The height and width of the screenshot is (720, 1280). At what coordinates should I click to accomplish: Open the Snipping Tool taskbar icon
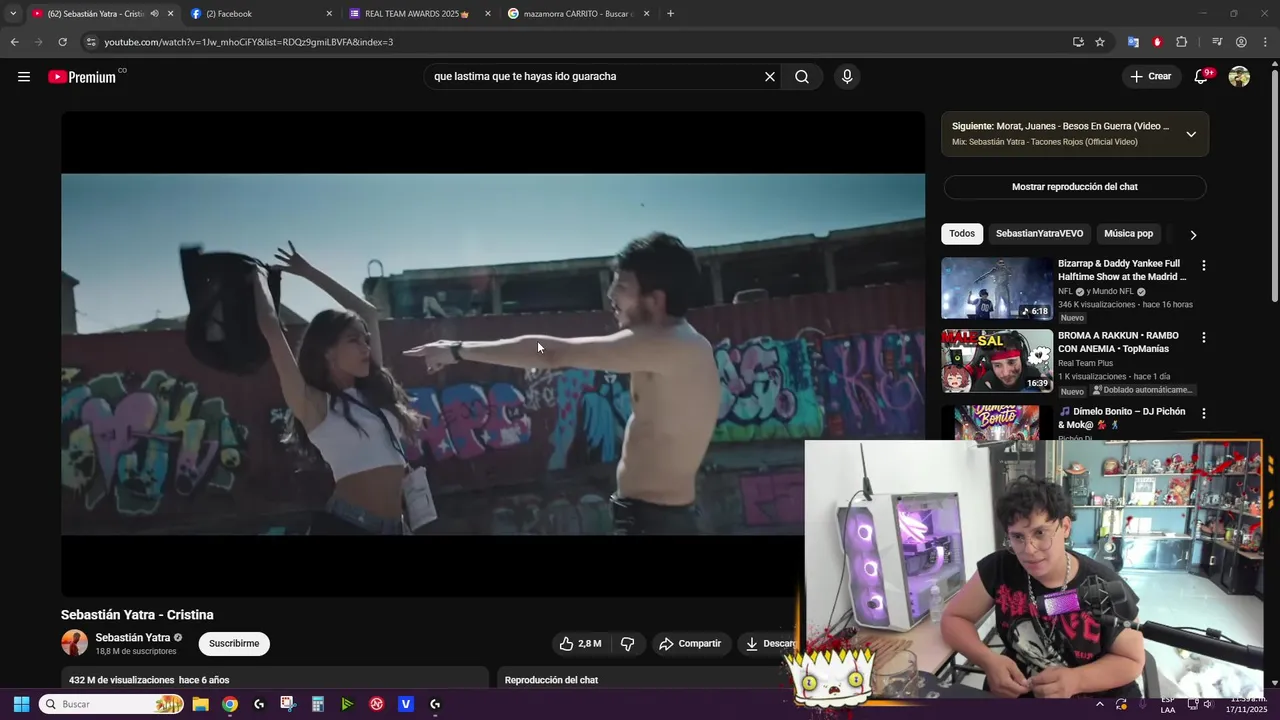[x=288, y=704]
